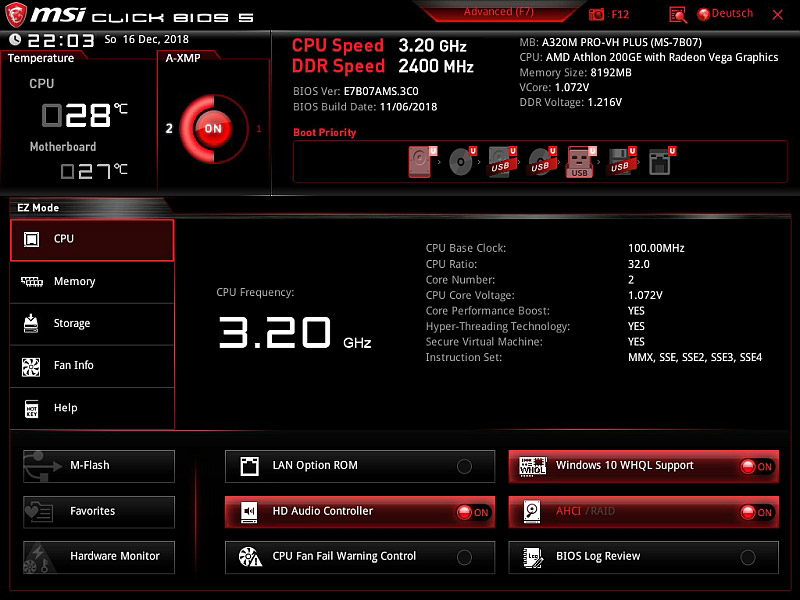Select the network boot device icon

660,162
